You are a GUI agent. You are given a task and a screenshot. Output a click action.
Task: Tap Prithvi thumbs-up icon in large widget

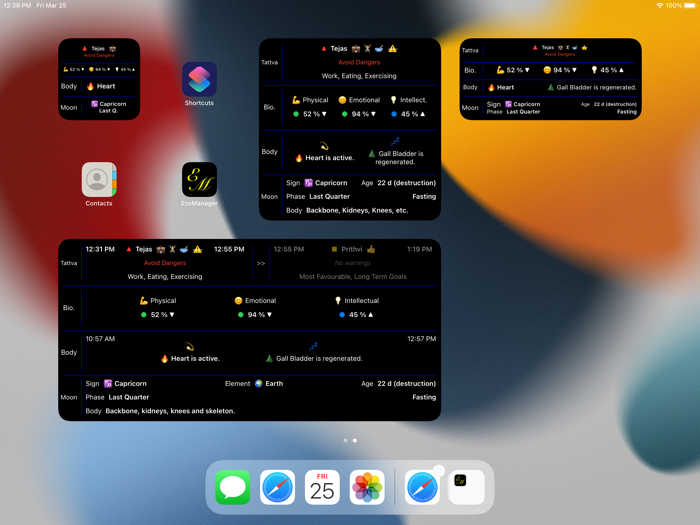tap(371, 249)
